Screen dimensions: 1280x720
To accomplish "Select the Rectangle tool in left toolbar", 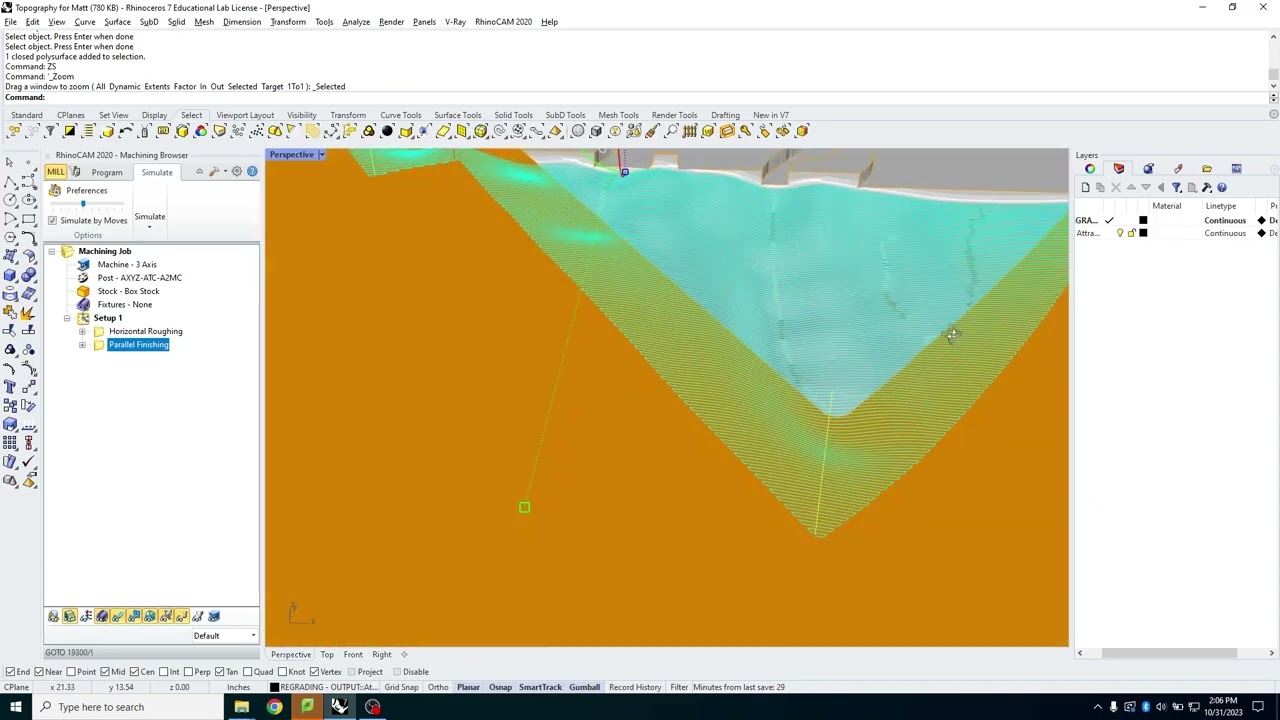I will pyautogui.click(x=28, y=218).
